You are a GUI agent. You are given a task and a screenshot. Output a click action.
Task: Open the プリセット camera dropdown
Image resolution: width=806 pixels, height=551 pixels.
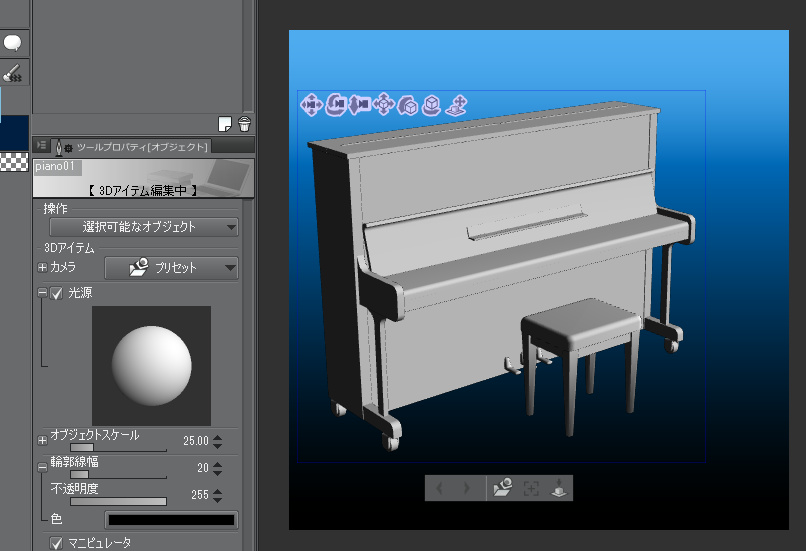pyautogui.click(x=171, y=268)
